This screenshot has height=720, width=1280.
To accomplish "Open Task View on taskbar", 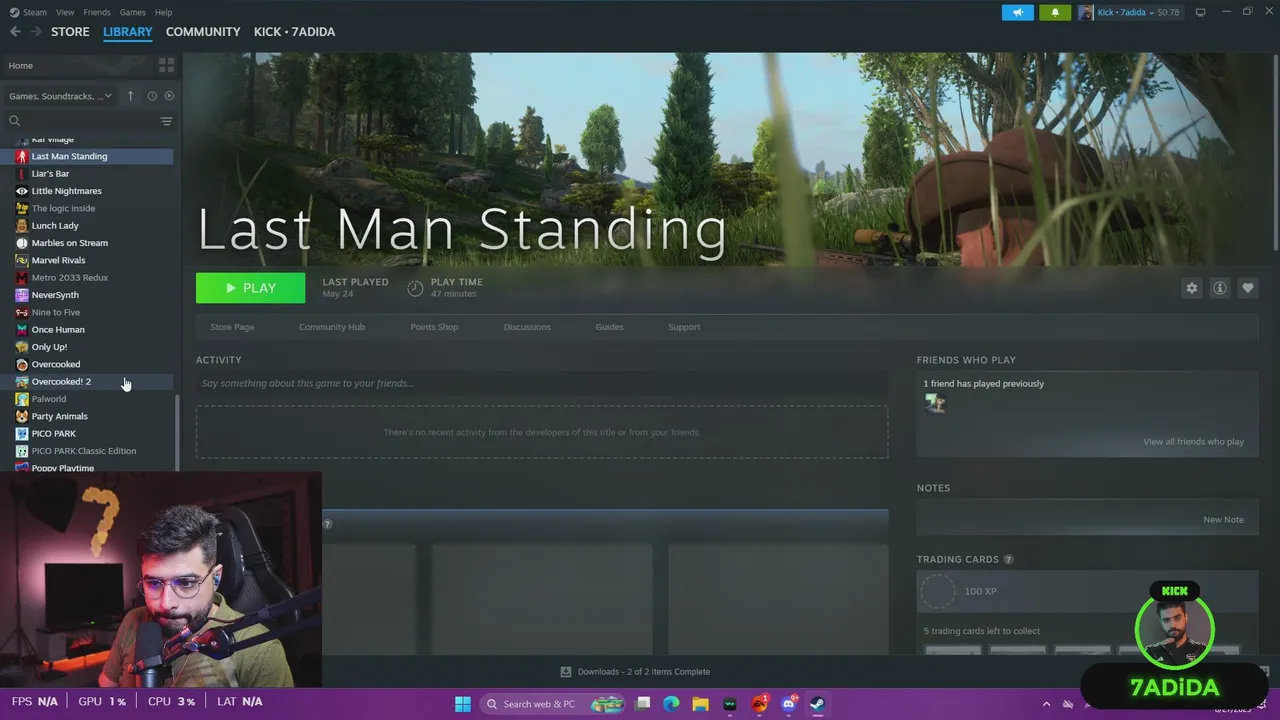I will pos(643,704).
